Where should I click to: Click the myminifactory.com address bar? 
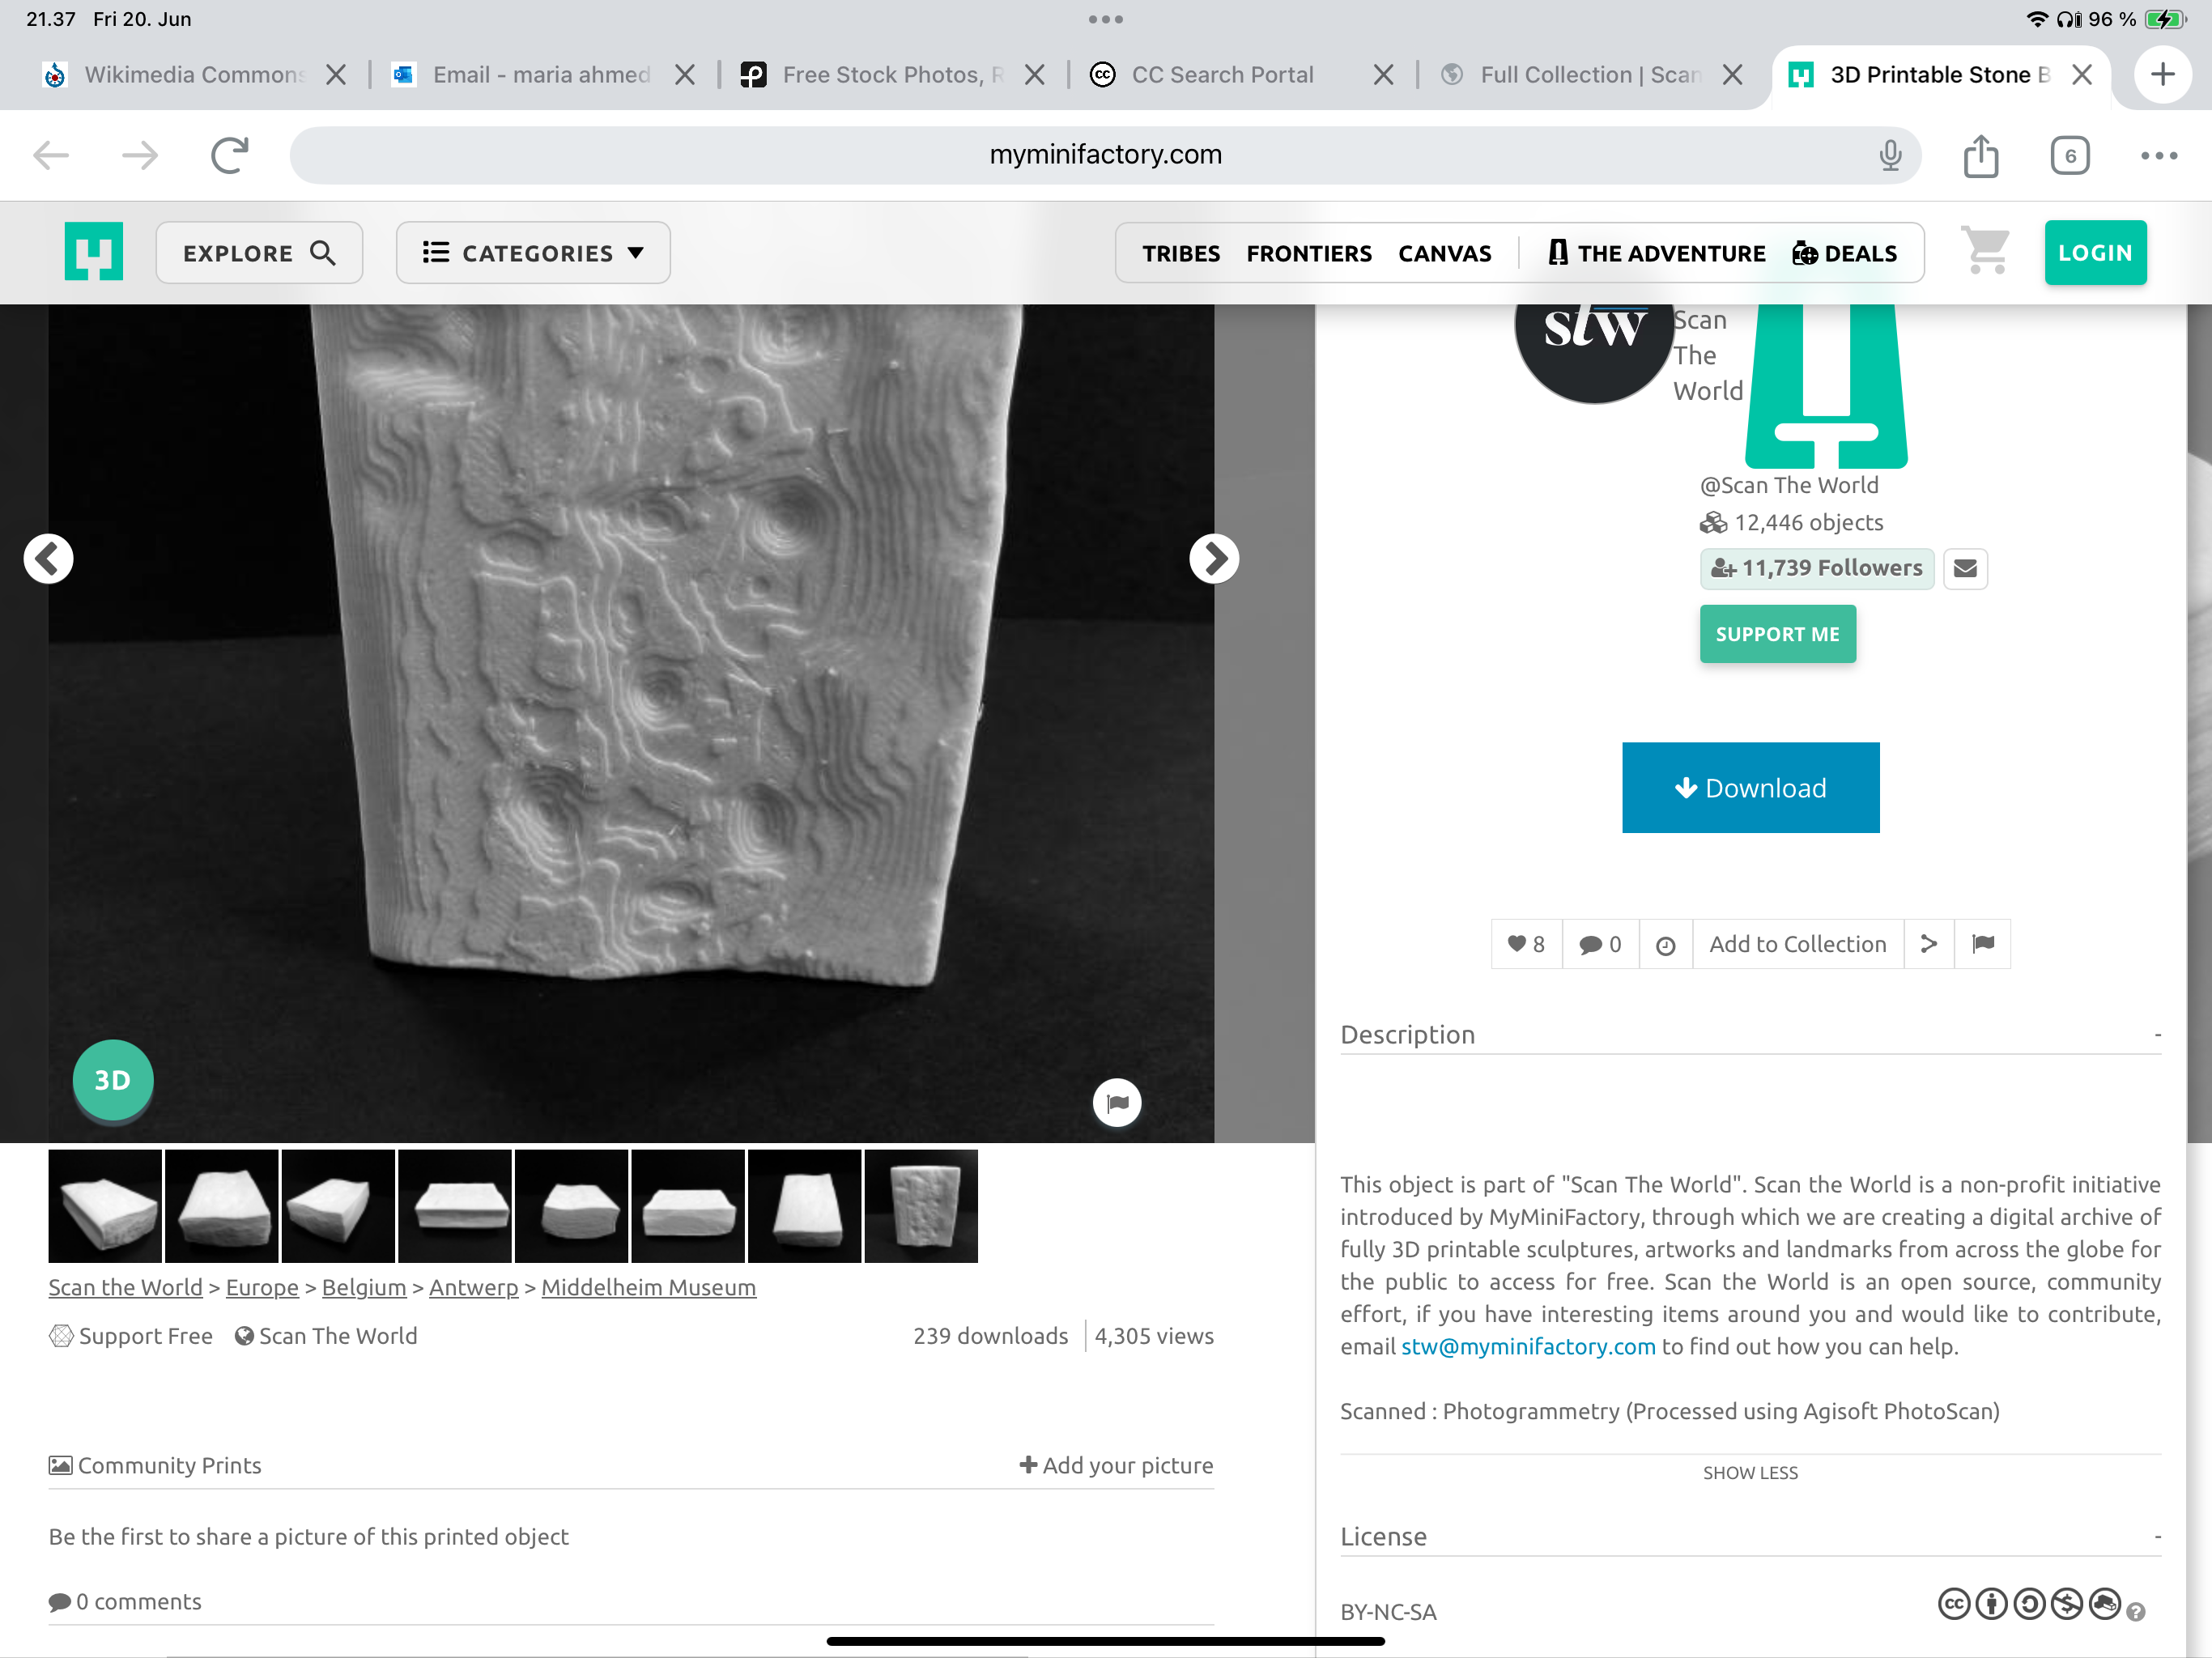[1104, 155]
